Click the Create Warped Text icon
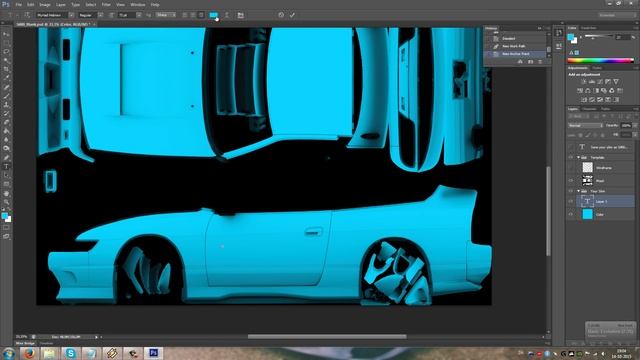640x360 pixels. pos(227,15)
